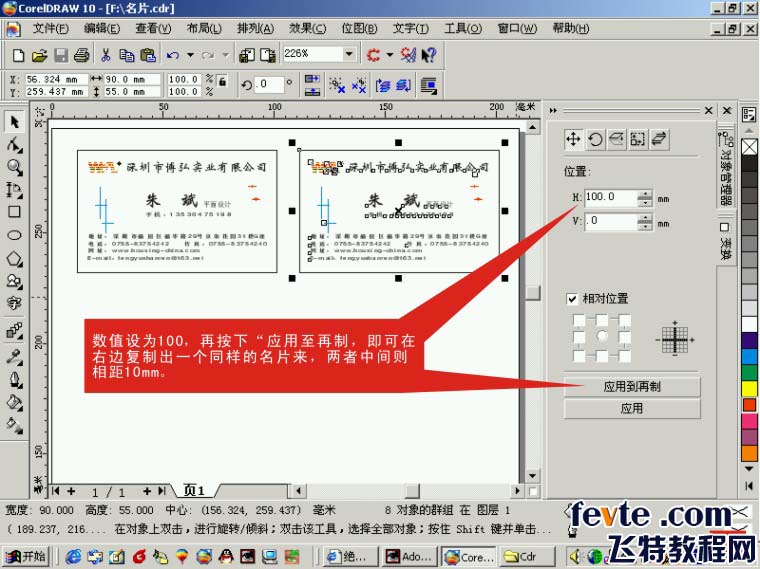This screenshot has width=760, height=569.
Task: Select the Ellipse tool
Action: pyautogui.click(x=15, y=235)
